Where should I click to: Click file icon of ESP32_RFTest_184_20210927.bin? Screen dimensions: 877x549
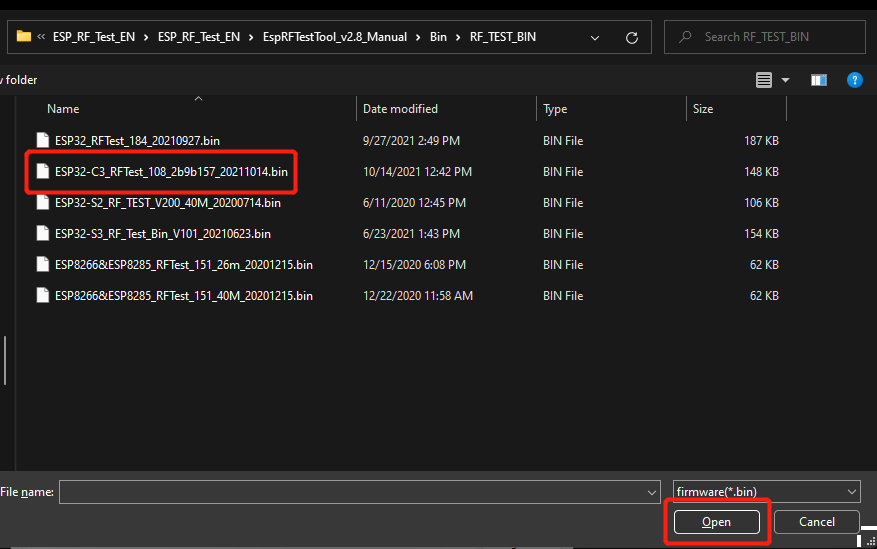[43, 140]
